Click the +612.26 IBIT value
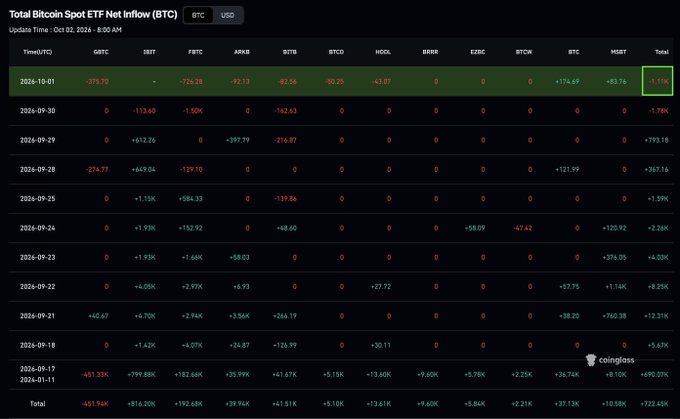Screen dimensions: 680x419 tap(144, 141)
